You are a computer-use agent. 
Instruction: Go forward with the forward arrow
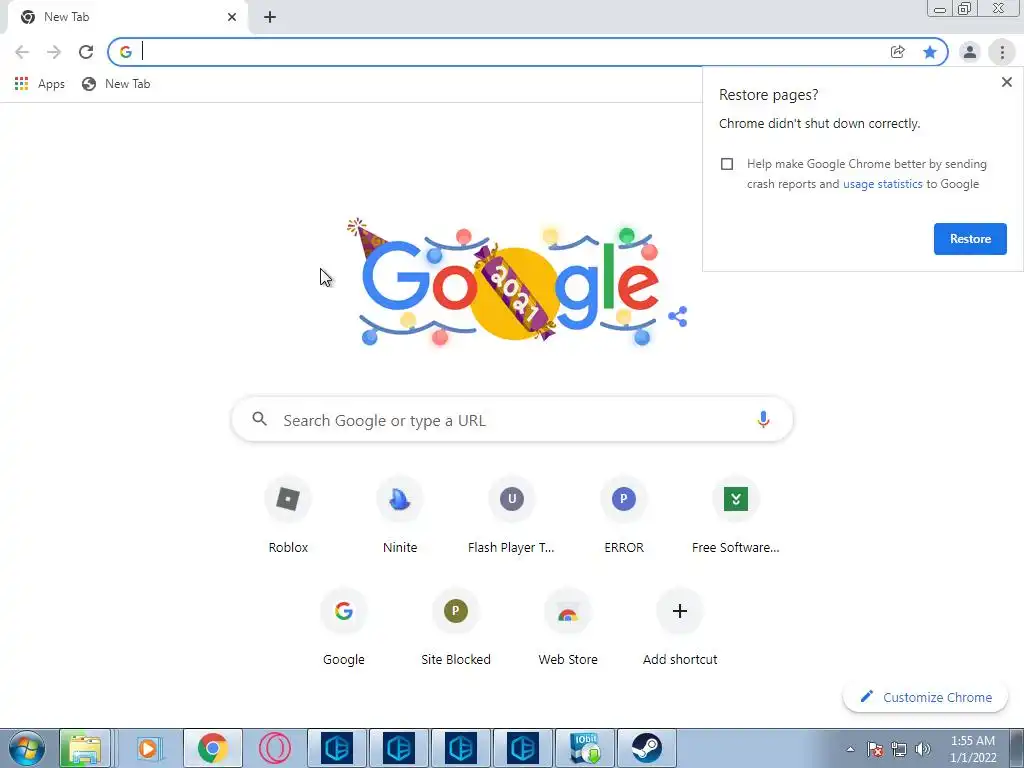54,52
